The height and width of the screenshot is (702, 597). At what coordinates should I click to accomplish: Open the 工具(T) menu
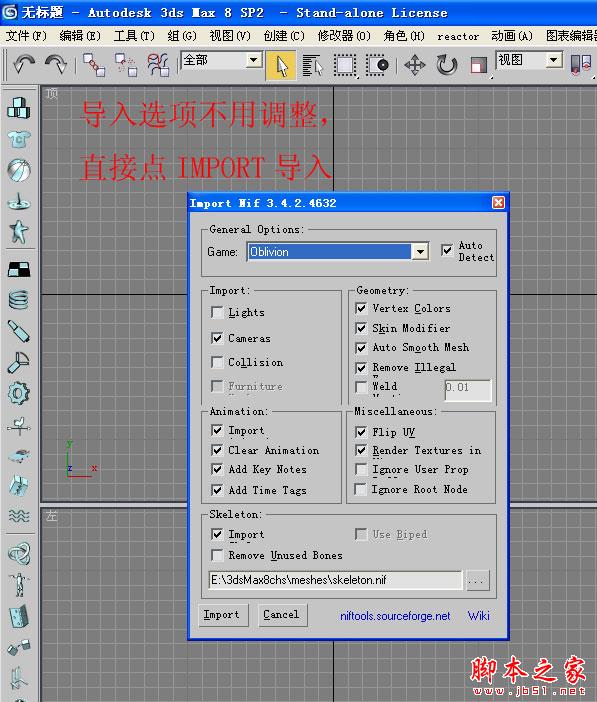tap(134, 36)
